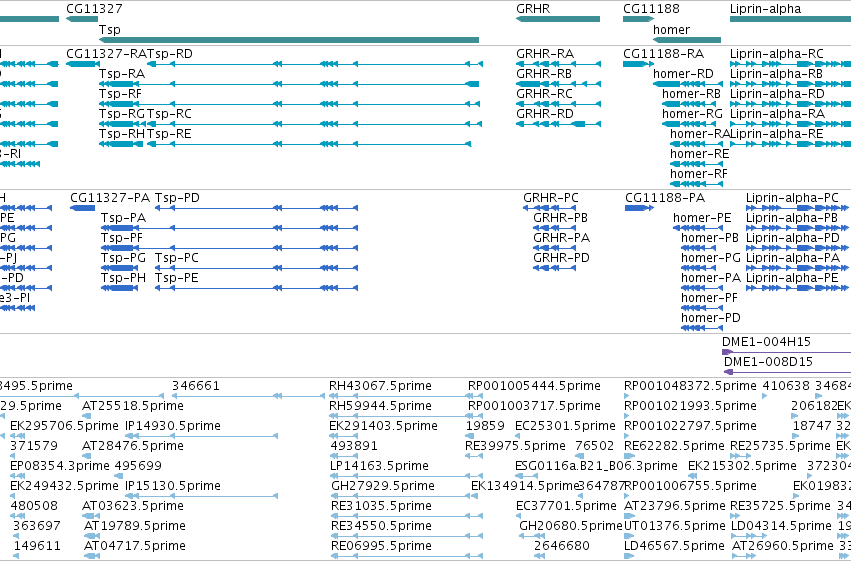Click transcript Liprin-alpha-RC
The image size is (851, 561).
coord(777,54)
